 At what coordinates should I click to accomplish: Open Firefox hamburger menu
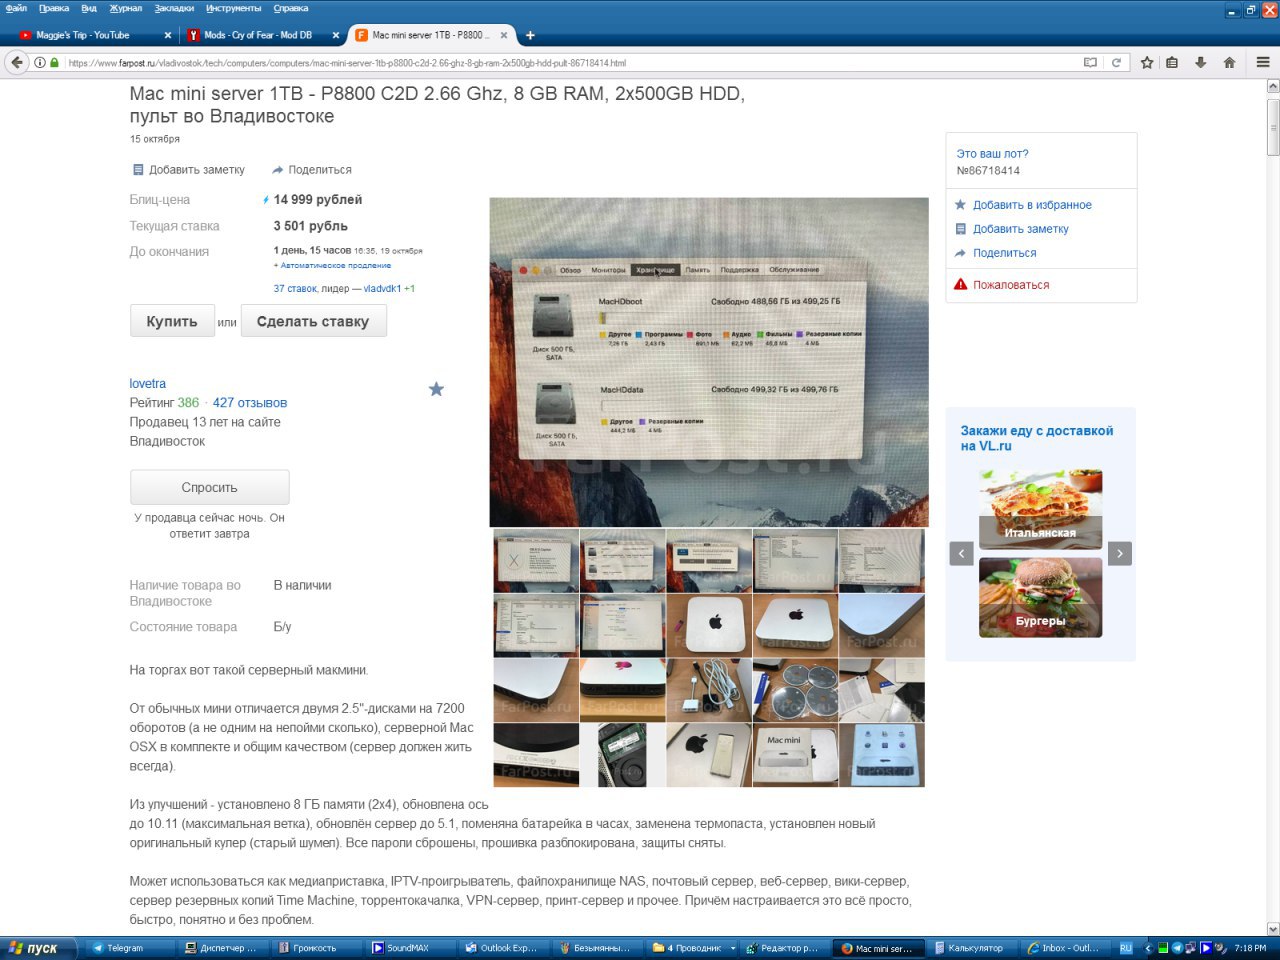coord(1262,62)
